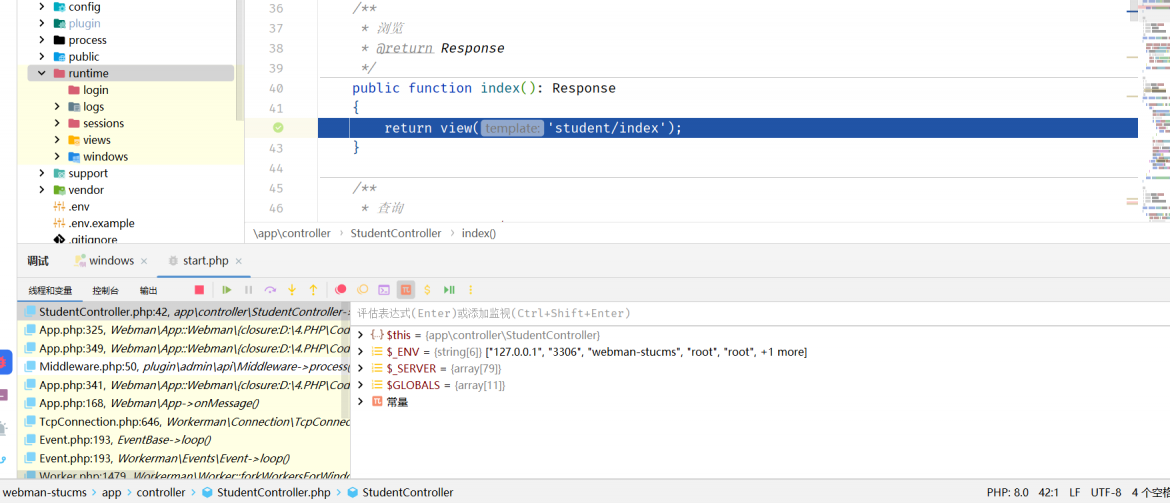Click controller in bottom navigation bar

click(x=161, y=493)
